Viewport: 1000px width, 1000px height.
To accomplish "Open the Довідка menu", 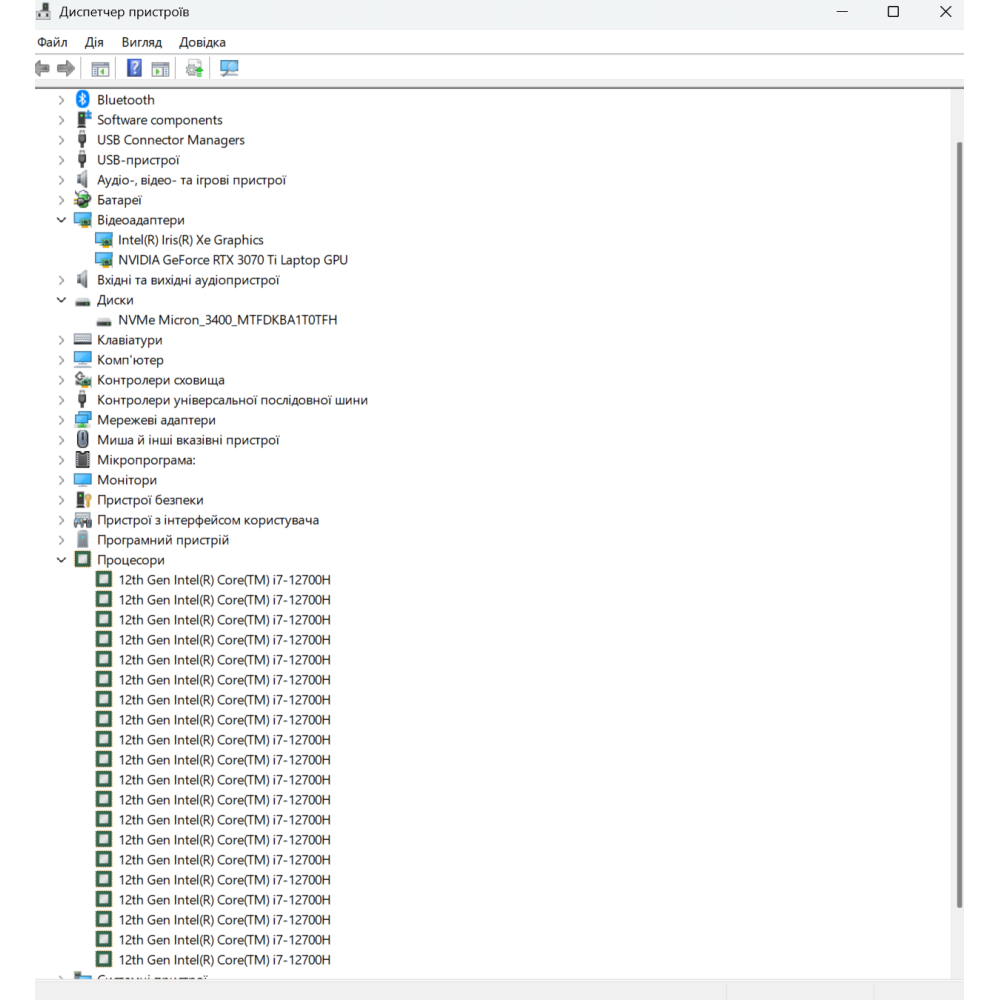I will coord(202,42).
